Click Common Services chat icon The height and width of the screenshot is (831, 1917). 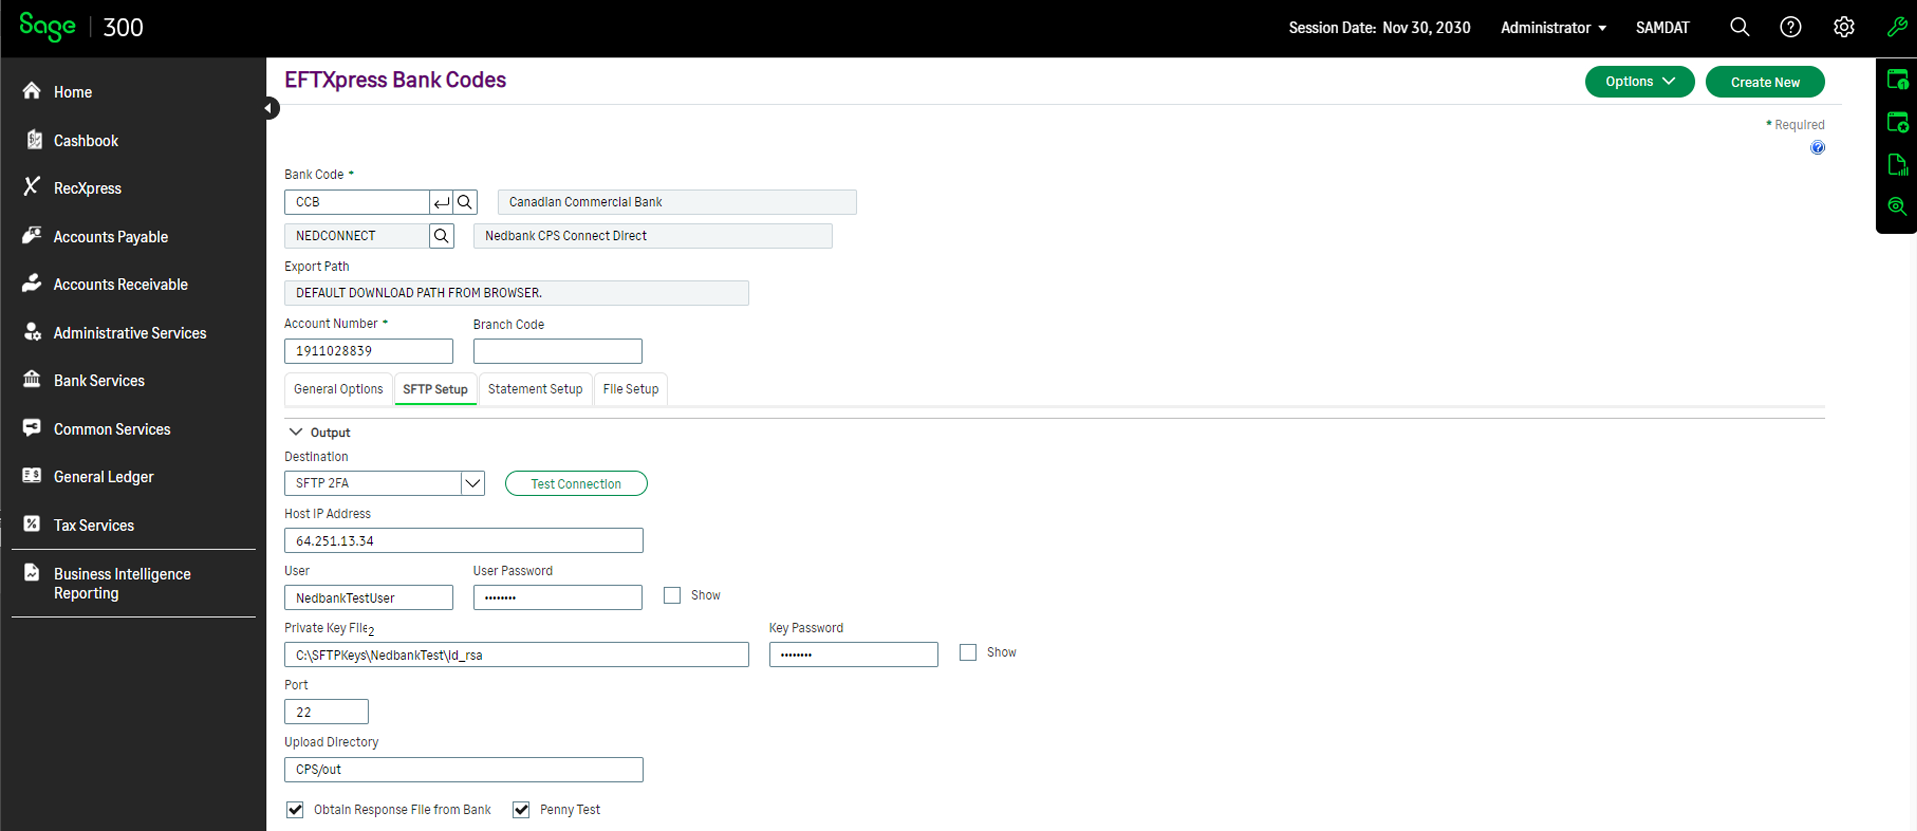32,428
